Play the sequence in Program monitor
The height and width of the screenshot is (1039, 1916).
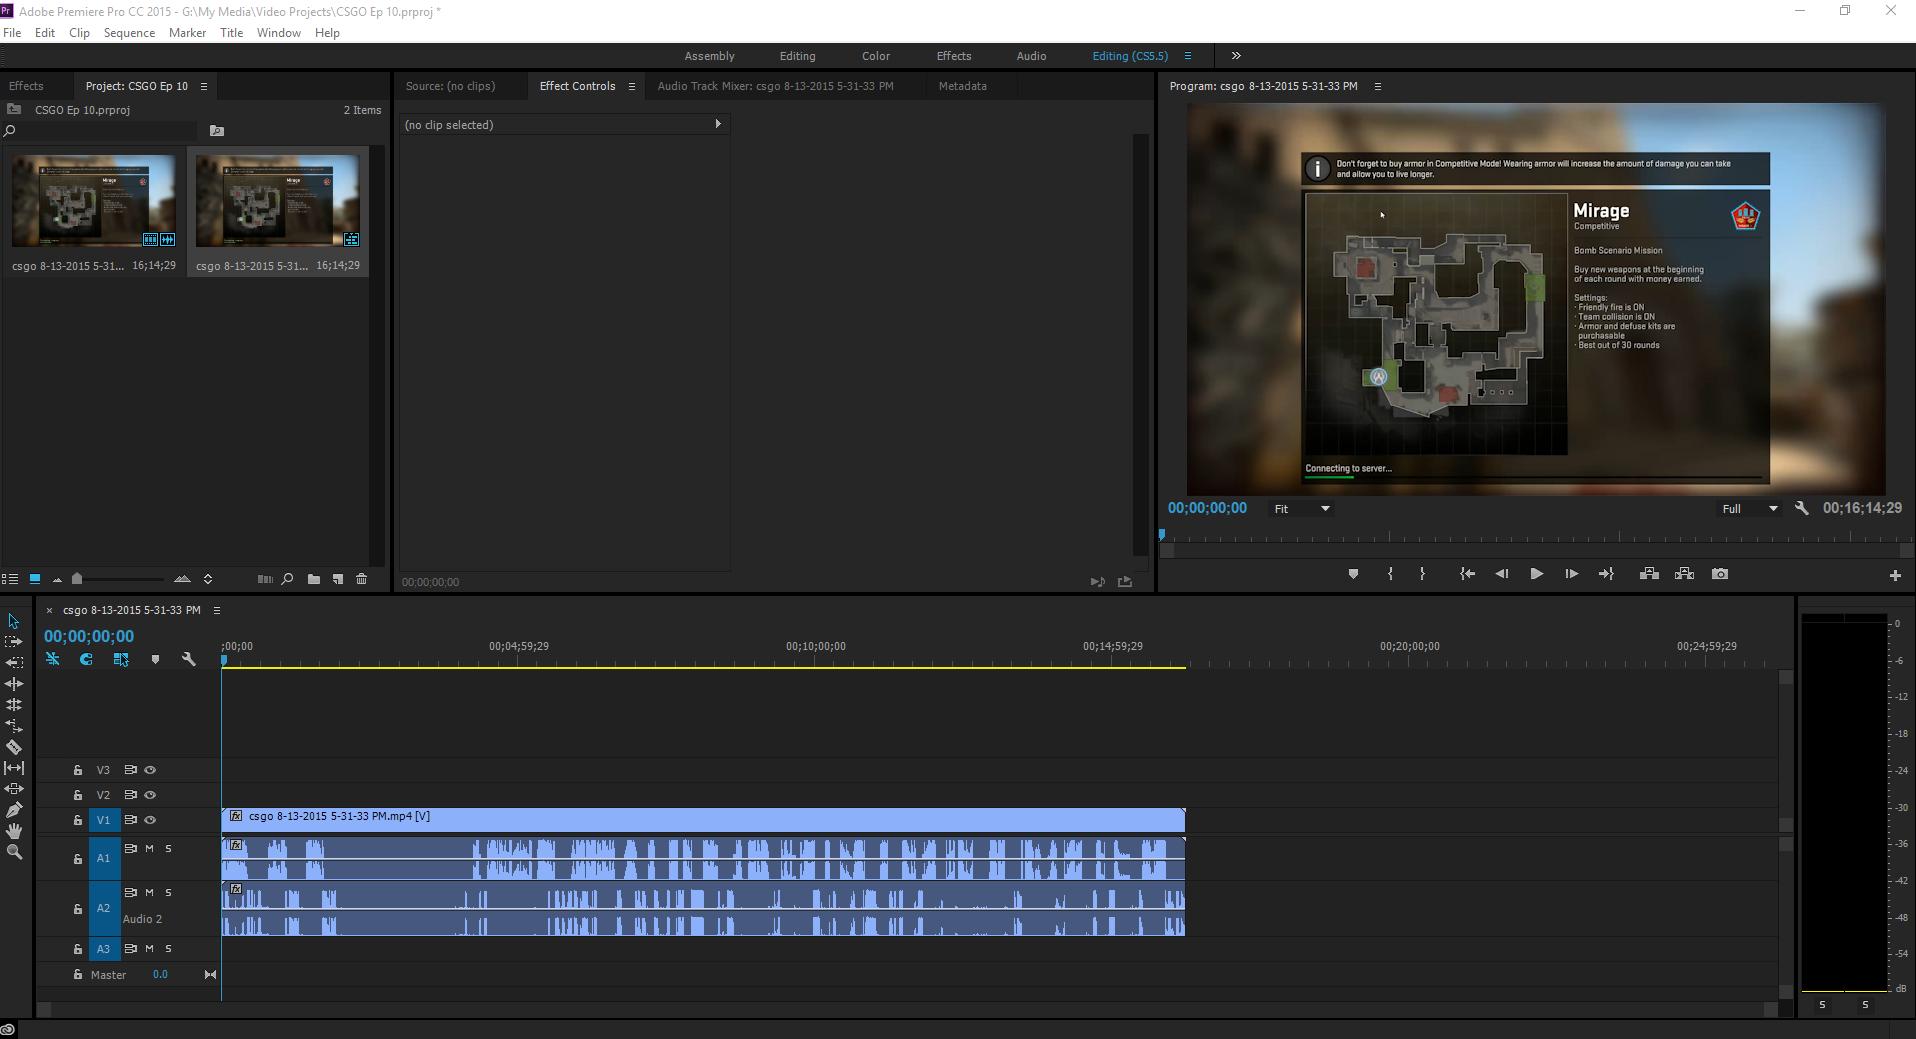tap(1536, 574)
